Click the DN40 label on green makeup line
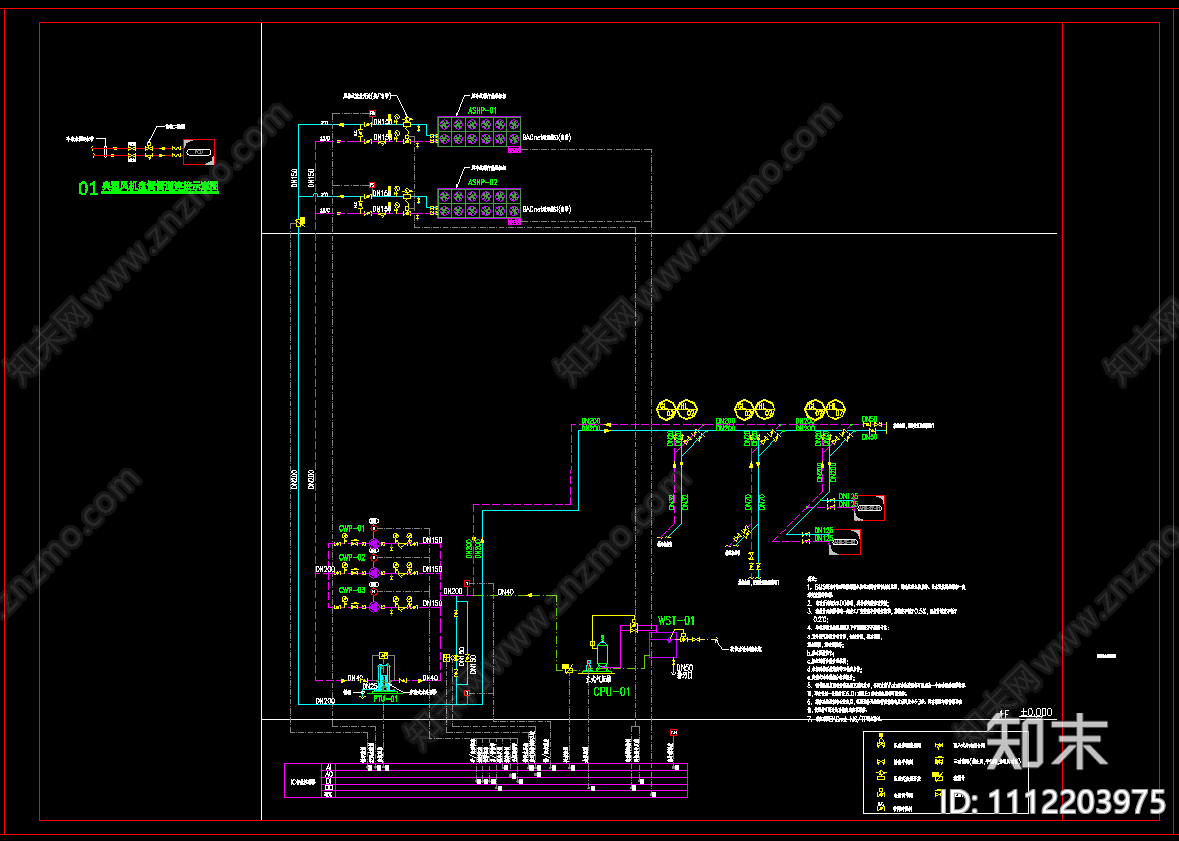The image size is (1179, 841). (x=505, y=593)
